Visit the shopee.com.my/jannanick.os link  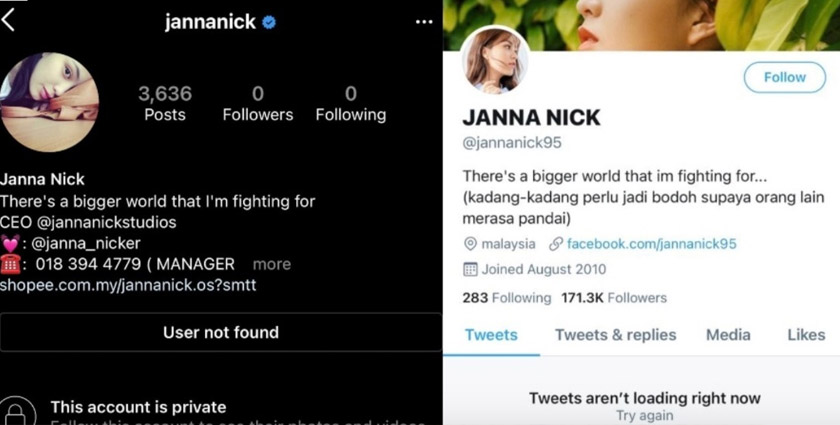[x=128, y=285]
